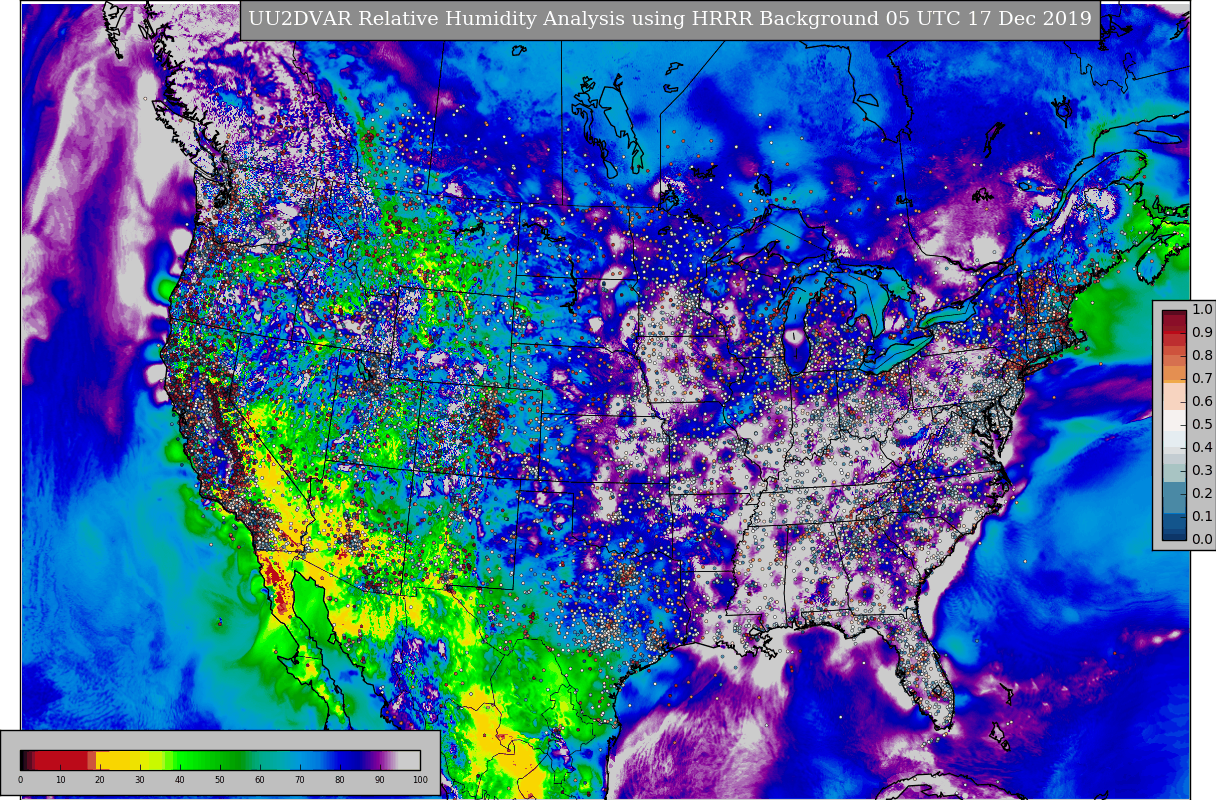The height and width of the screenshot is (800, 1216).
Task: Click the '70' label on the bottom humidity colorbar
Action: point(300,780)
